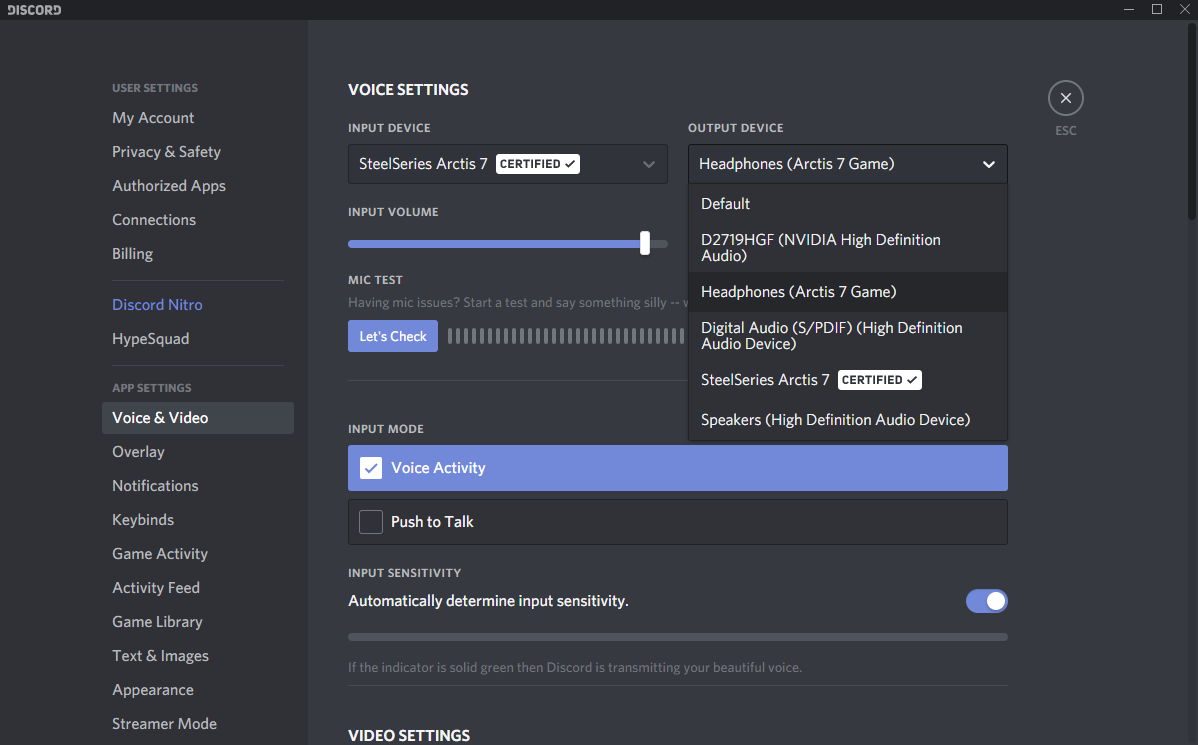
Task: Click the VOICE SETTINGS heading
Action: (408, 89)
